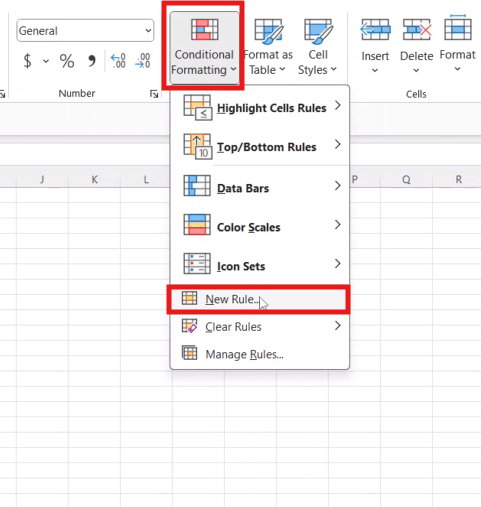This screenshot has height=507, width=481.
Task: Click the Icon Sets icon
Action: (x=197, y=263)
